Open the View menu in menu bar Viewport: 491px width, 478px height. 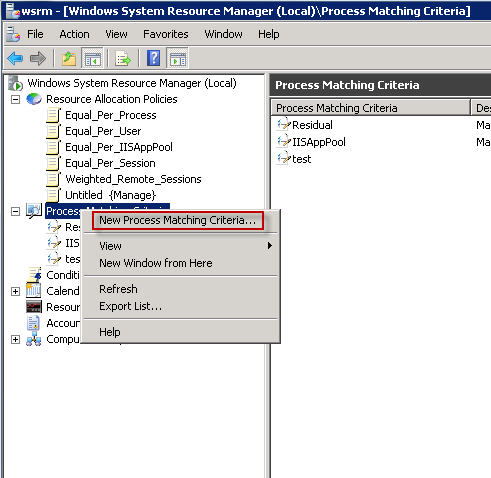pyautogui.click(x=116, y=34)
